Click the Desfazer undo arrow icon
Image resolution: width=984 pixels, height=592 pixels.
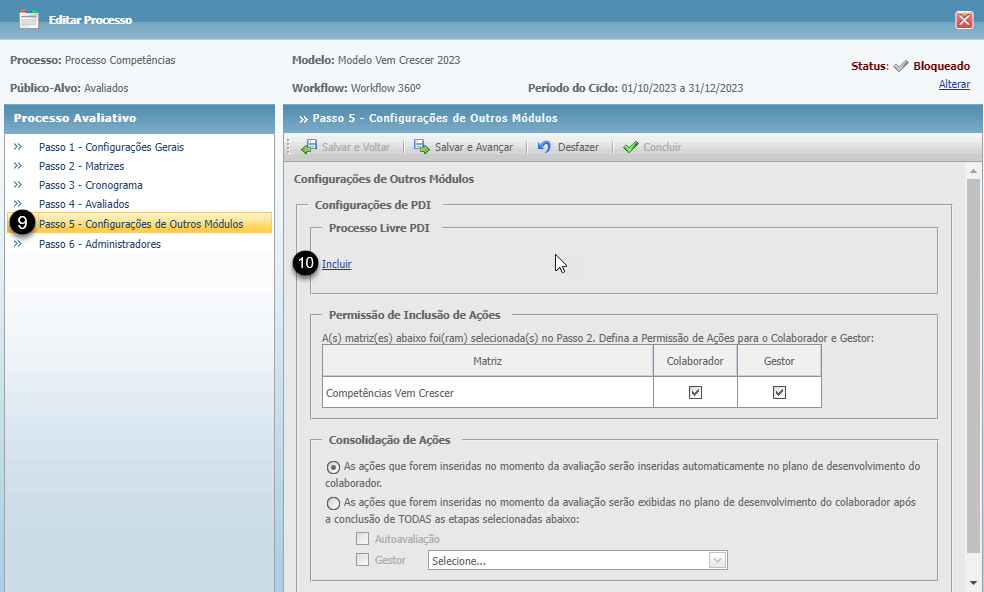click(544, 147)
